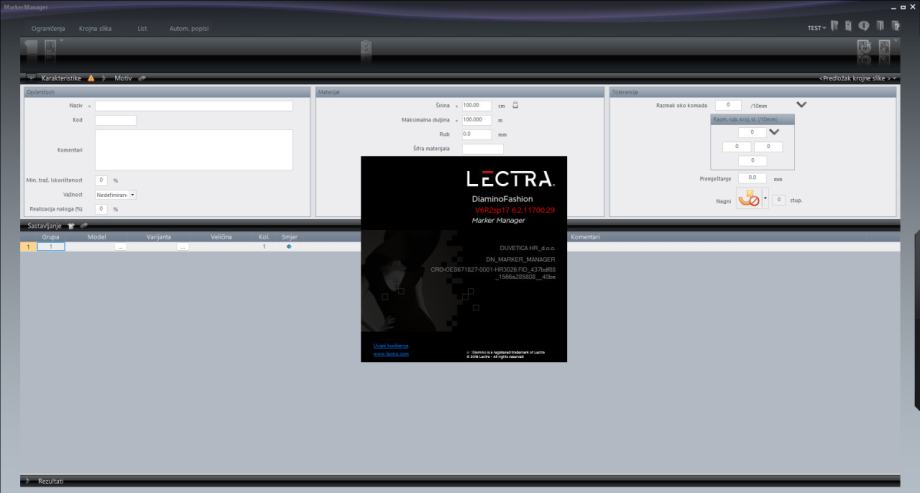Click chevron inside edge spacing box

[774, 132]
